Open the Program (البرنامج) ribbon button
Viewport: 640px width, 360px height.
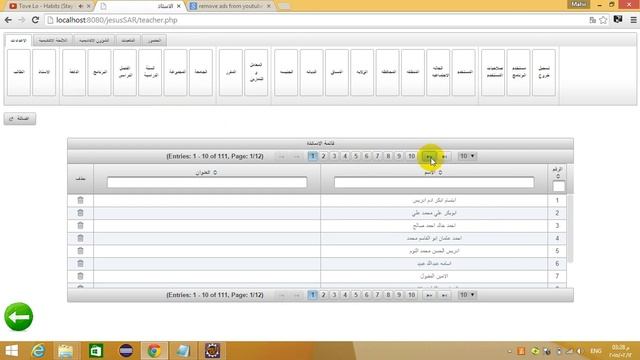pyautogui.click(x=100, y=72)
